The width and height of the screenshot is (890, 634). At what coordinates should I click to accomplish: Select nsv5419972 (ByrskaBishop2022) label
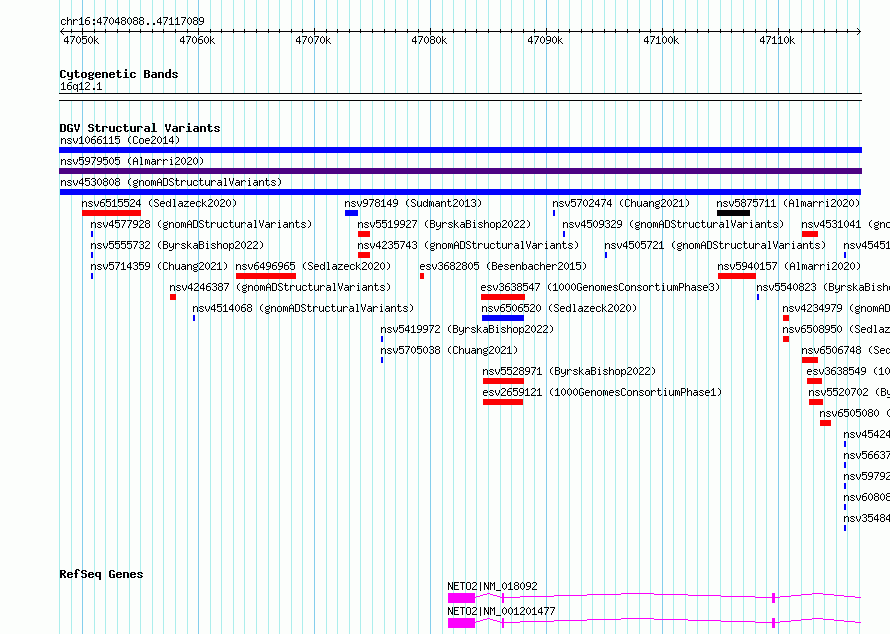click(x=467, y=329)
